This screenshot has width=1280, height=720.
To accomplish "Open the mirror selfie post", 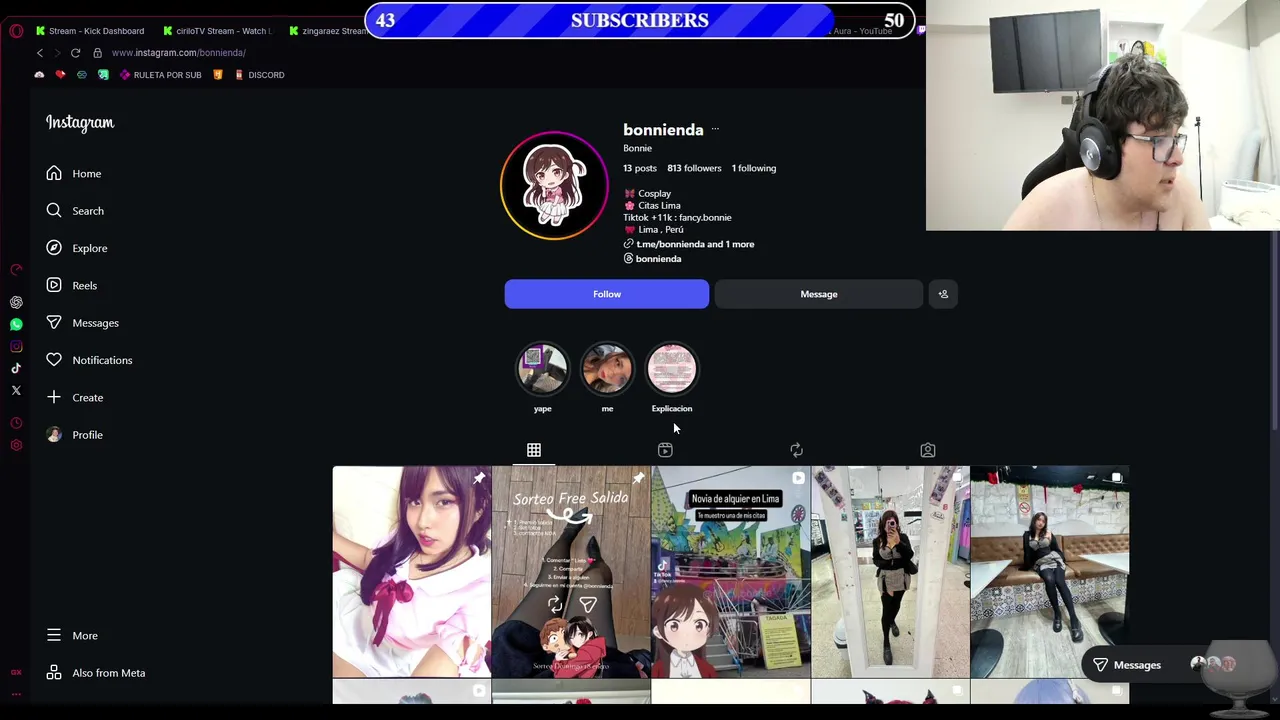I will point(890,572).
